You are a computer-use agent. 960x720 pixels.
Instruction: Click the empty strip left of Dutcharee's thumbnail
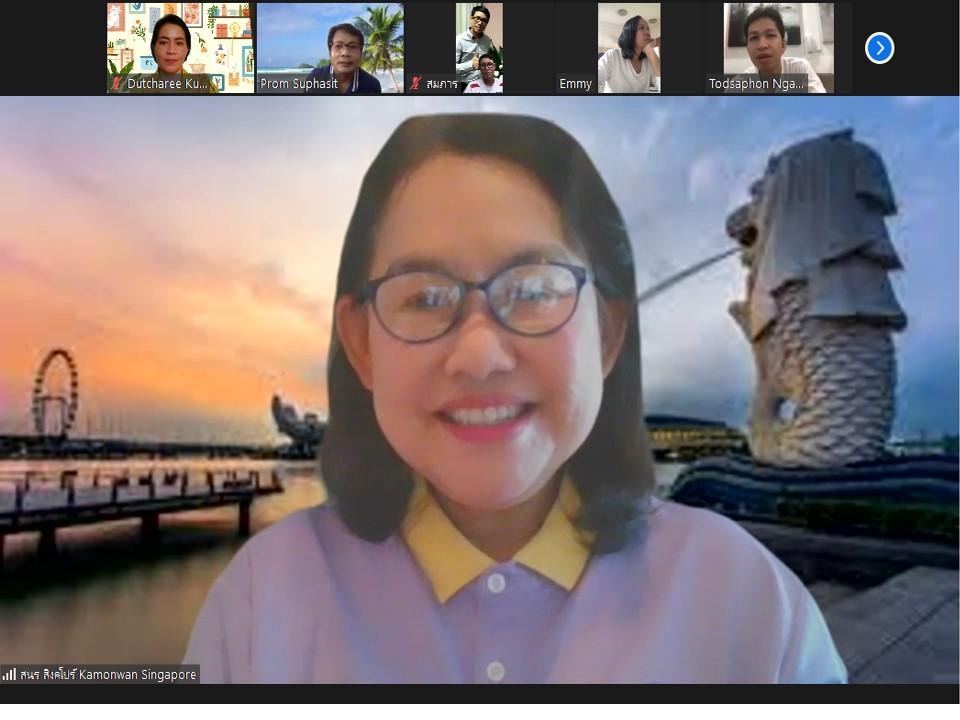point(52,48)
